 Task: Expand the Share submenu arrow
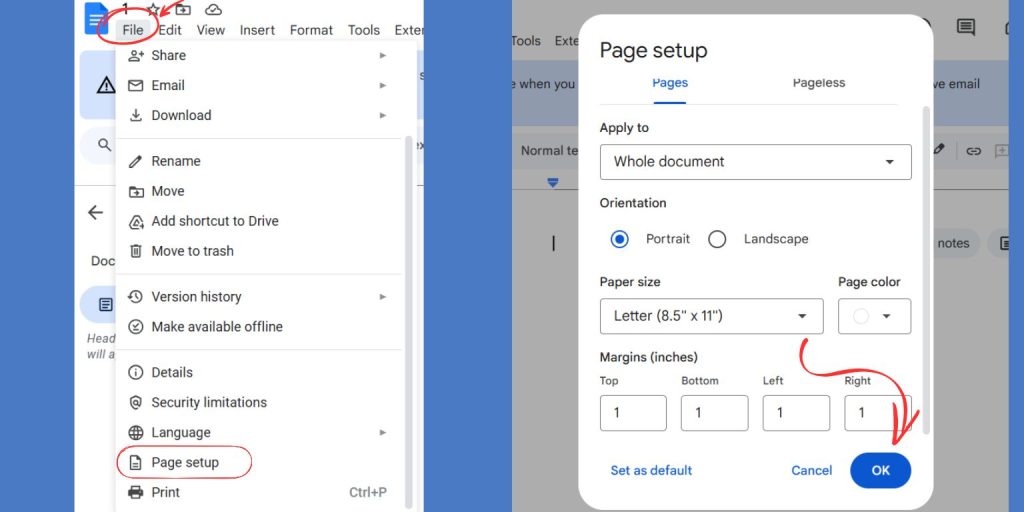[383, 56]
